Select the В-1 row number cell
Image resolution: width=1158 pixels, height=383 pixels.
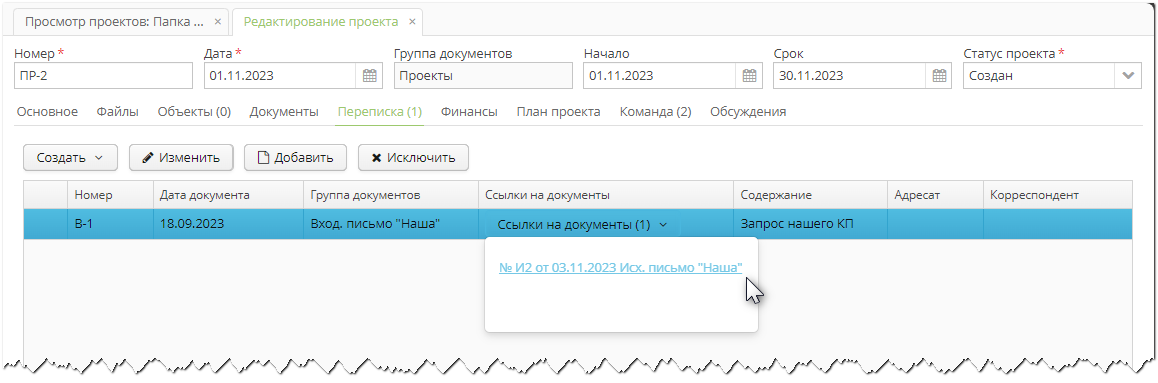point(111,224)
